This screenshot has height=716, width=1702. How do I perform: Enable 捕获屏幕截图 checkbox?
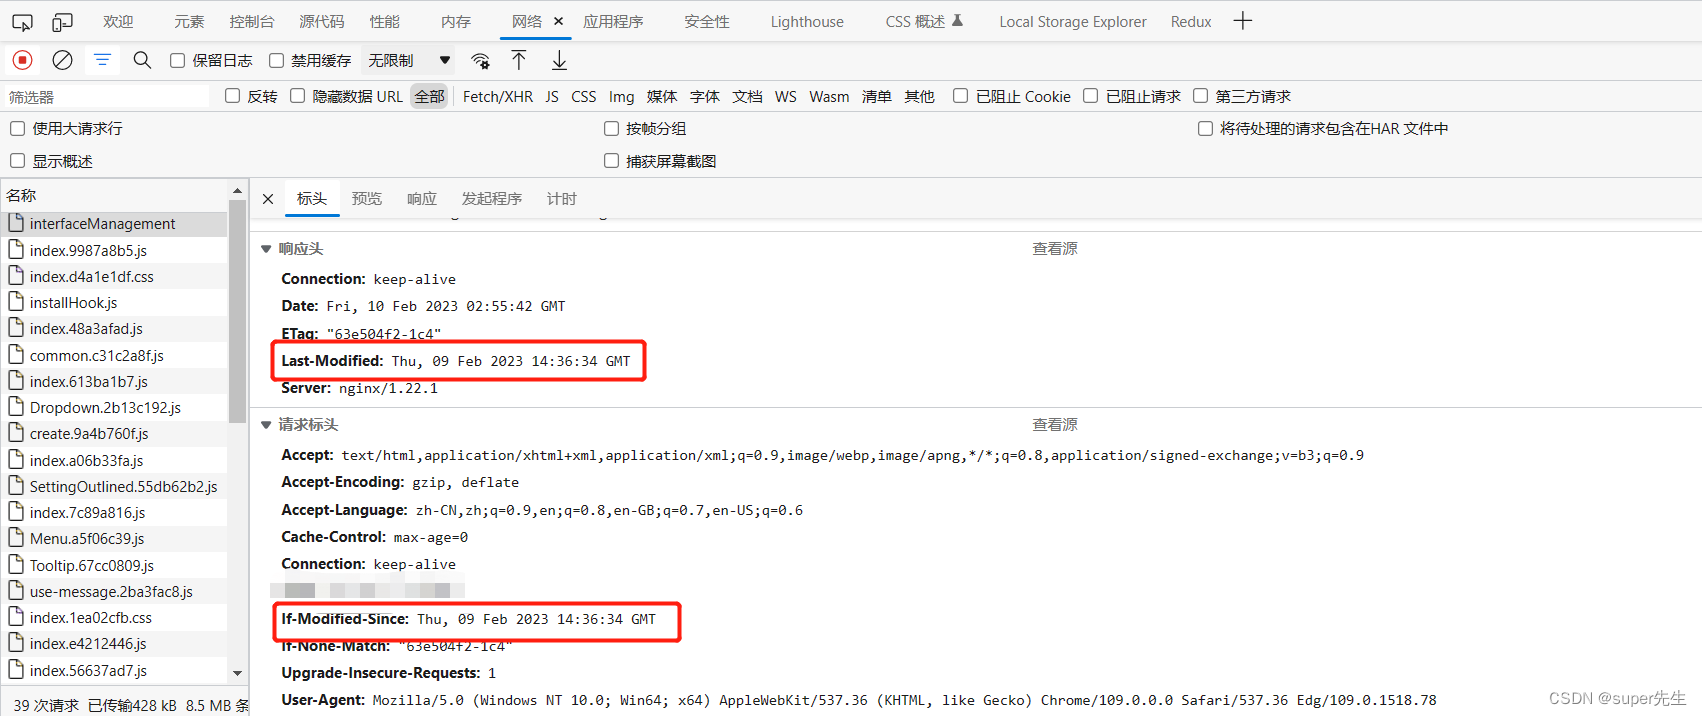coord(611,161)
